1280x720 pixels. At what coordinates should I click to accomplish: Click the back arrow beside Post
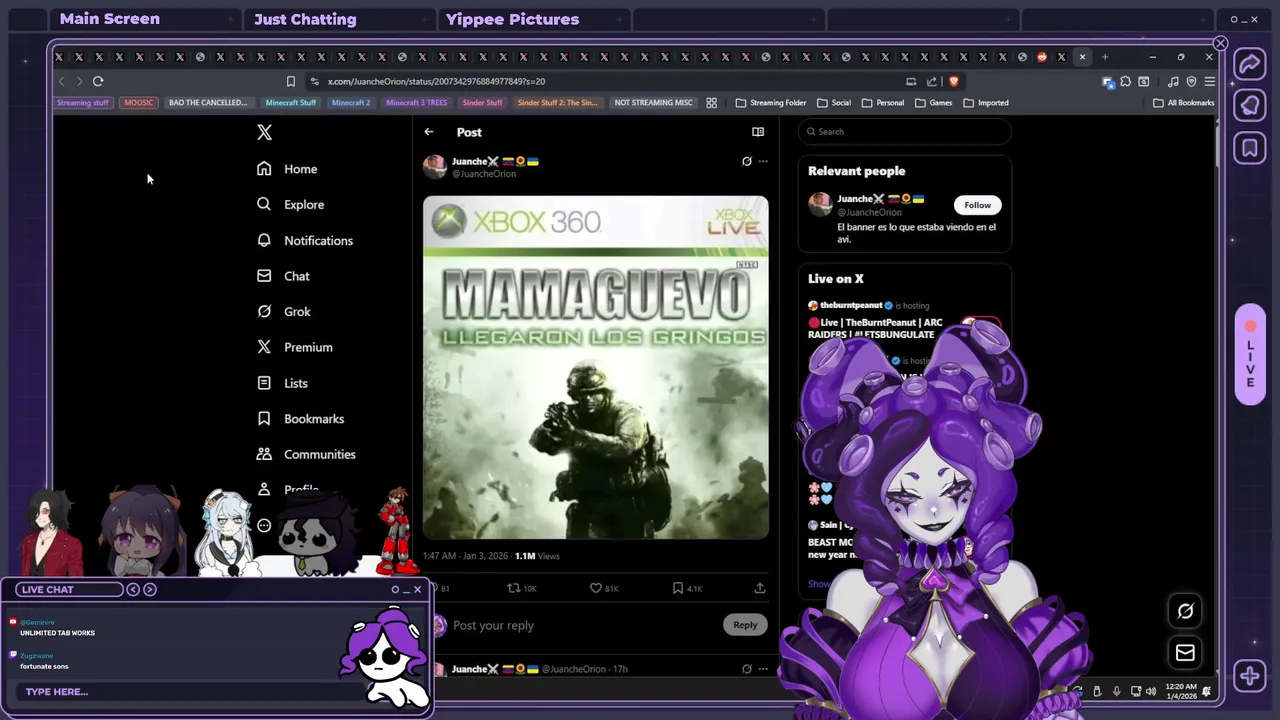point(429,132)
